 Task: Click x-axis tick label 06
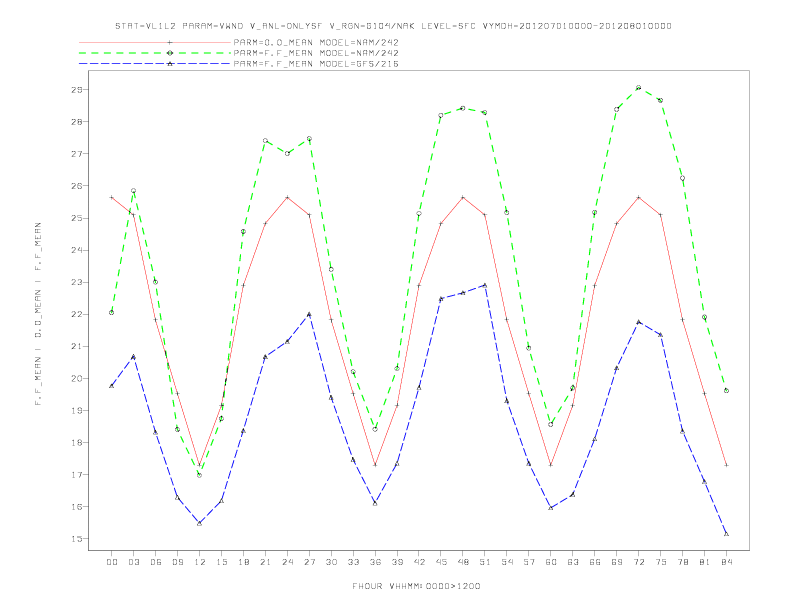tap(156, 562)
